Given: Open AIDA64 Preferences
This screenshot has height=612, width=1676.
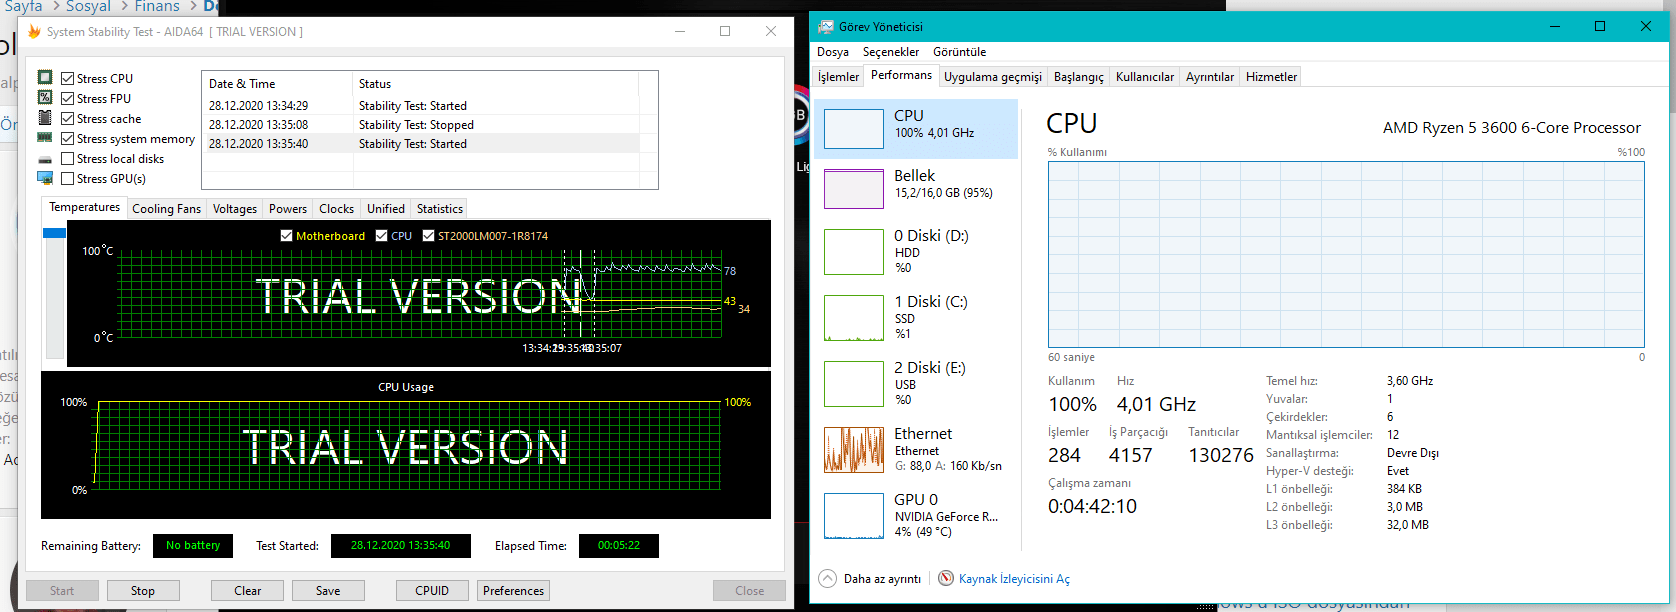Looking at the screenshot, I should coord(514,591).
